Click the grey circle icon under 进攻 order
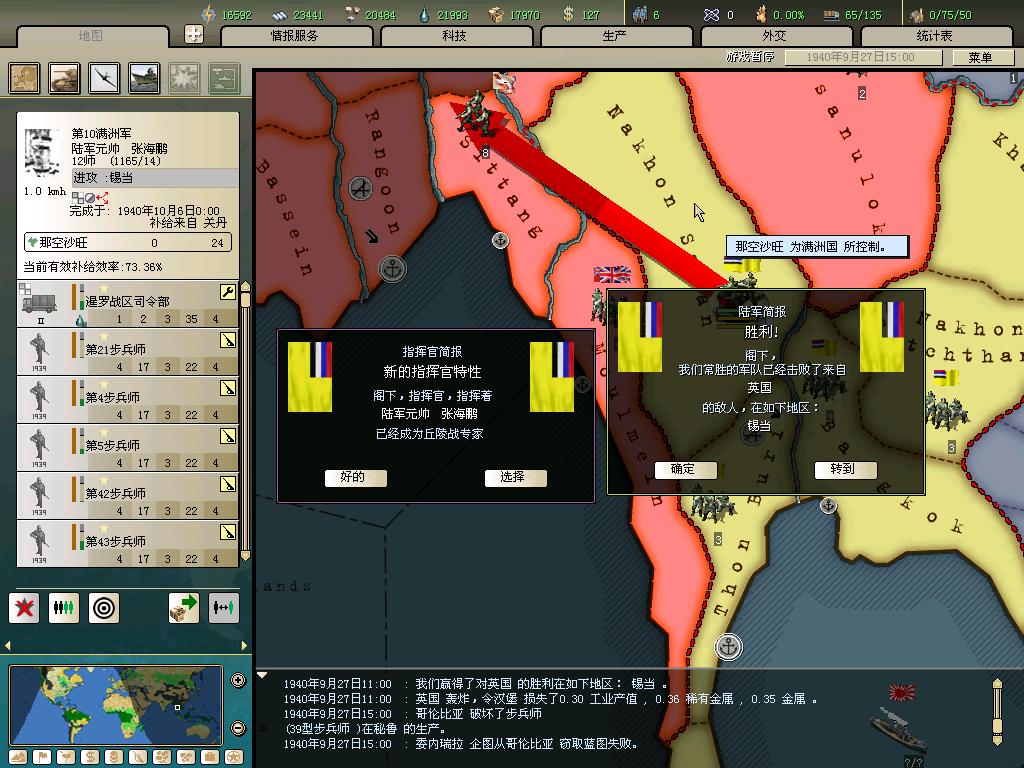Screen dimensions: 1024x768 pos(90,197)
